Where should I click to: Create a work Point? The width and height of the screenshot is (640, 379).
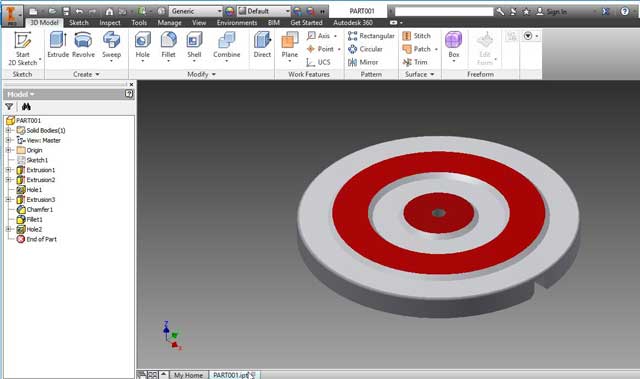click(x=323, y=49)
